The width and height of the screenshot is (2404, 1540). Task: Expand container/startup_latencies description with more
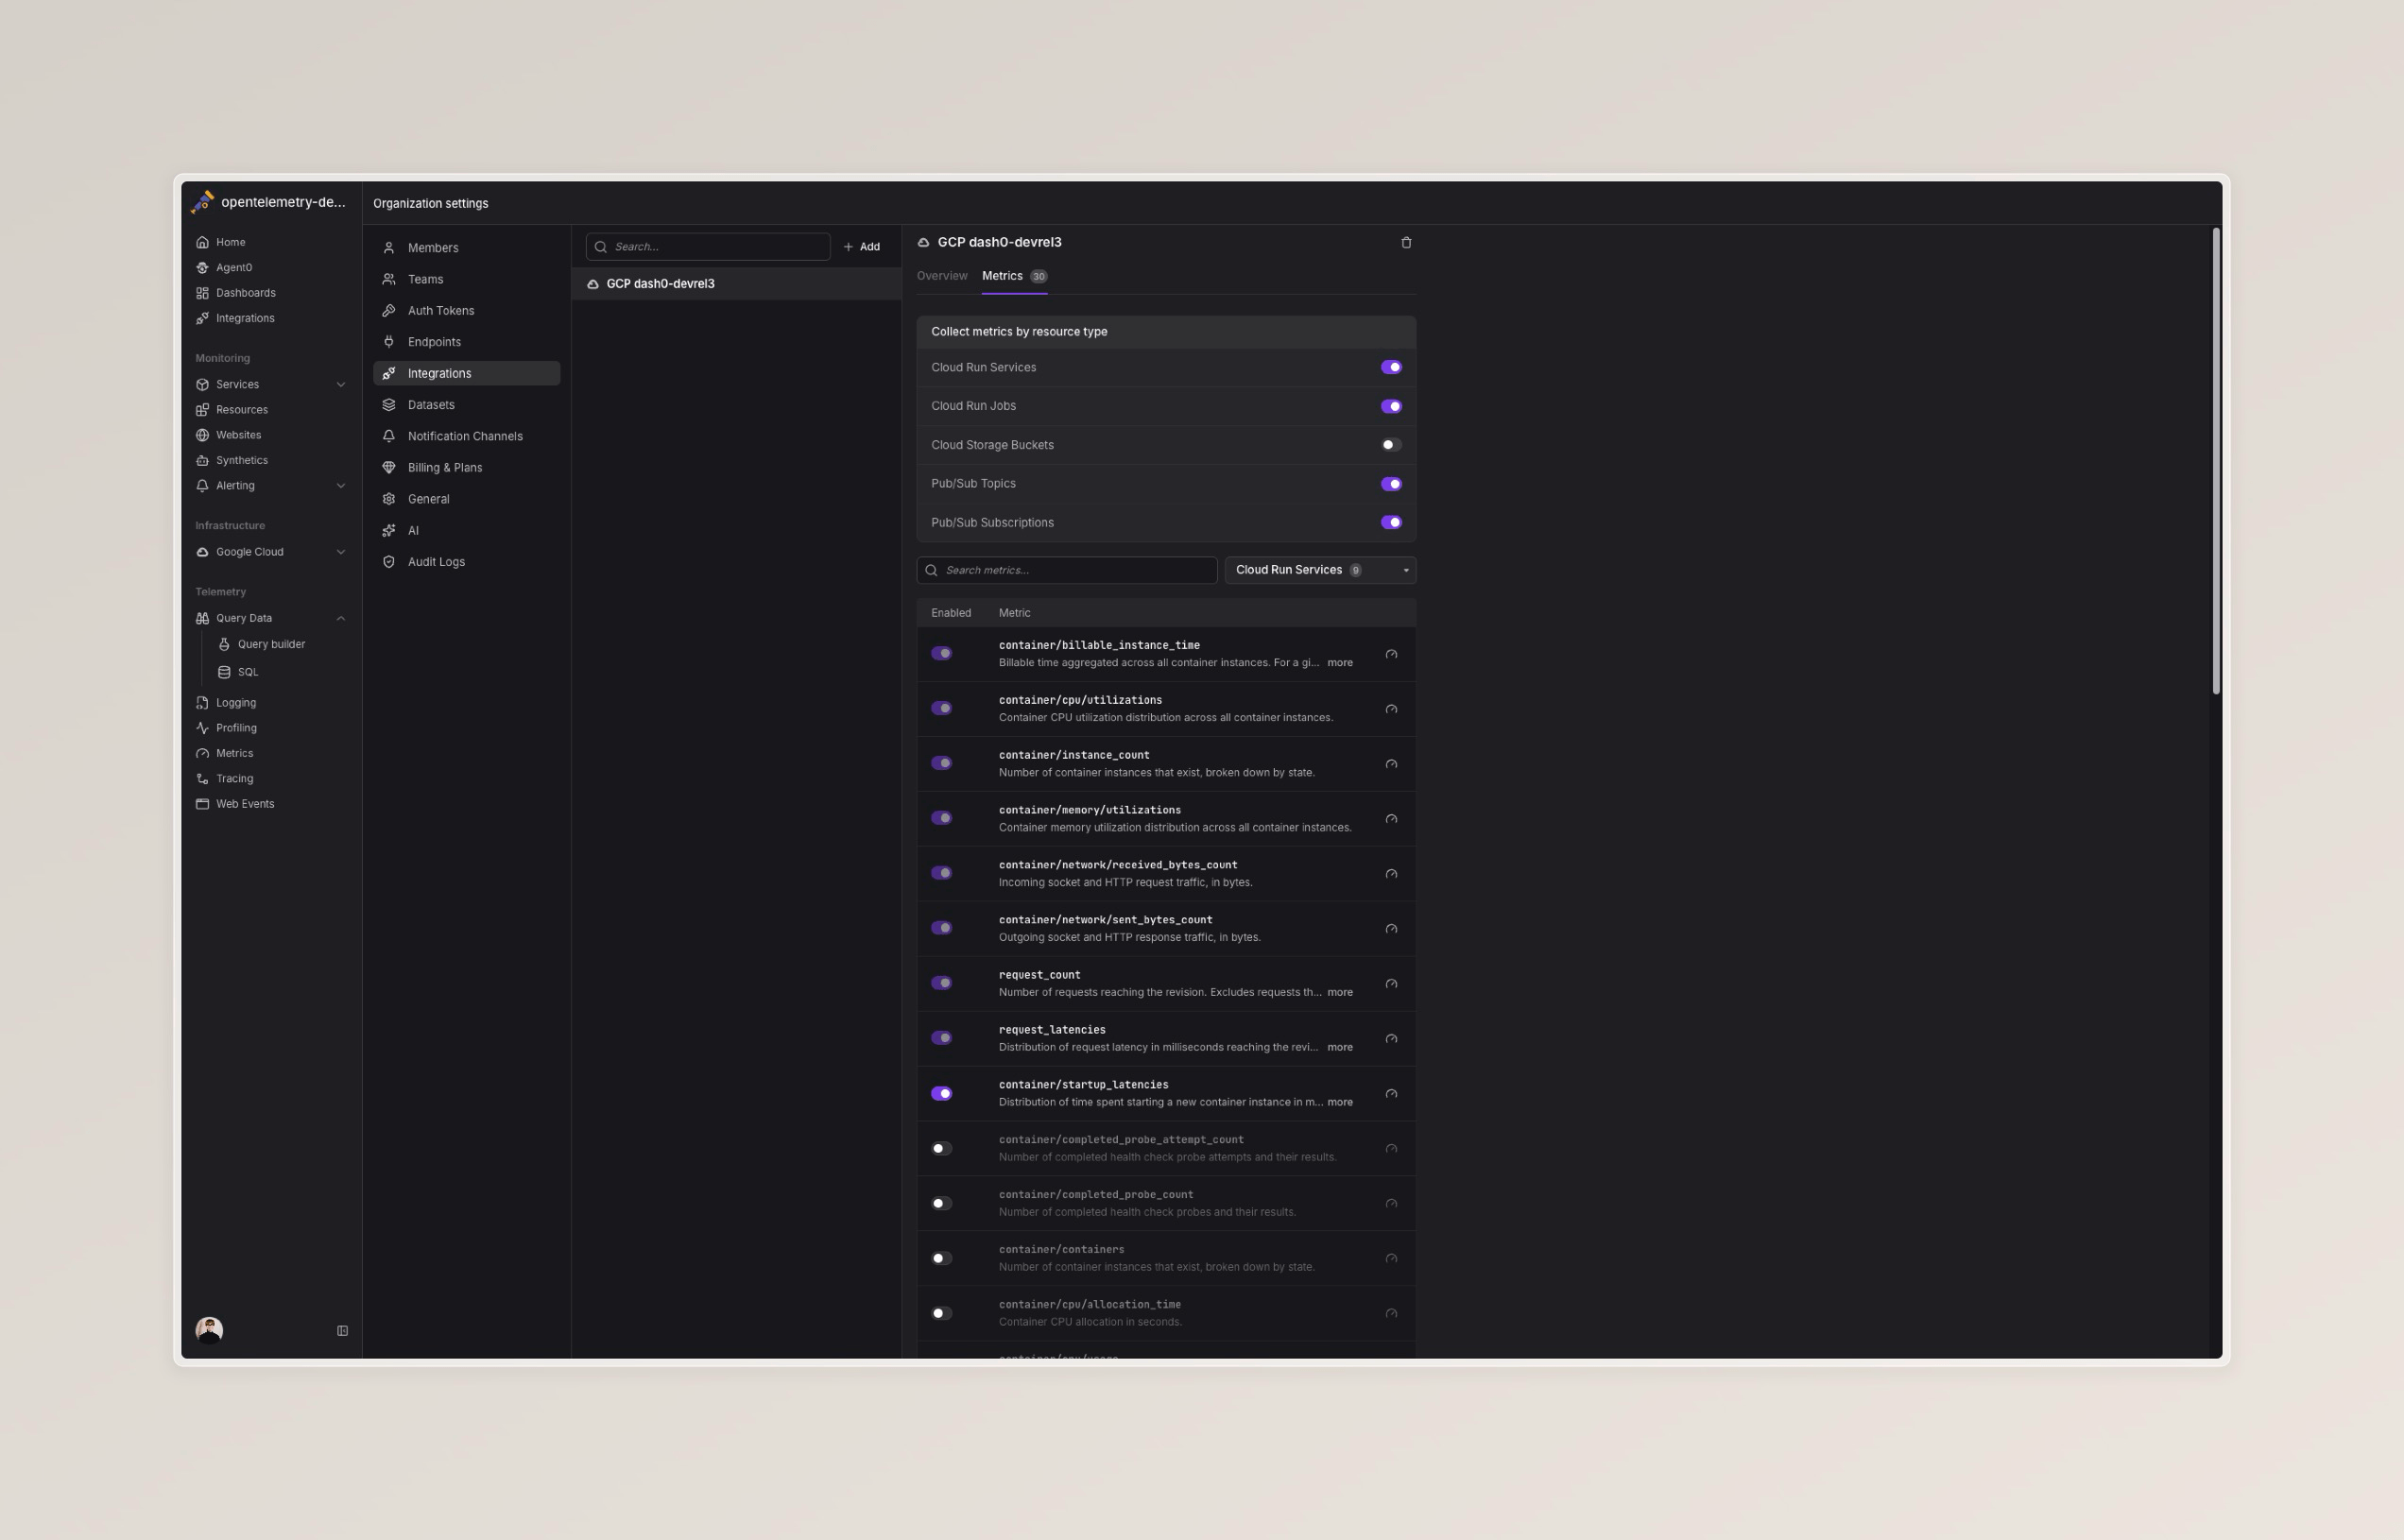(1339, 1103)
